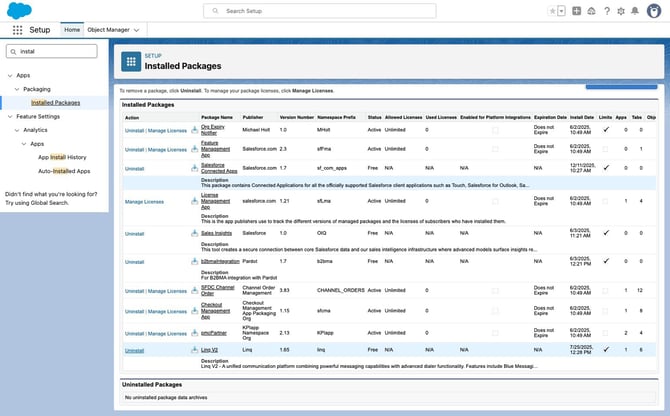Click the 'CHANNEL_ORDERS' namespace prefix cell

tap(341, 290)
